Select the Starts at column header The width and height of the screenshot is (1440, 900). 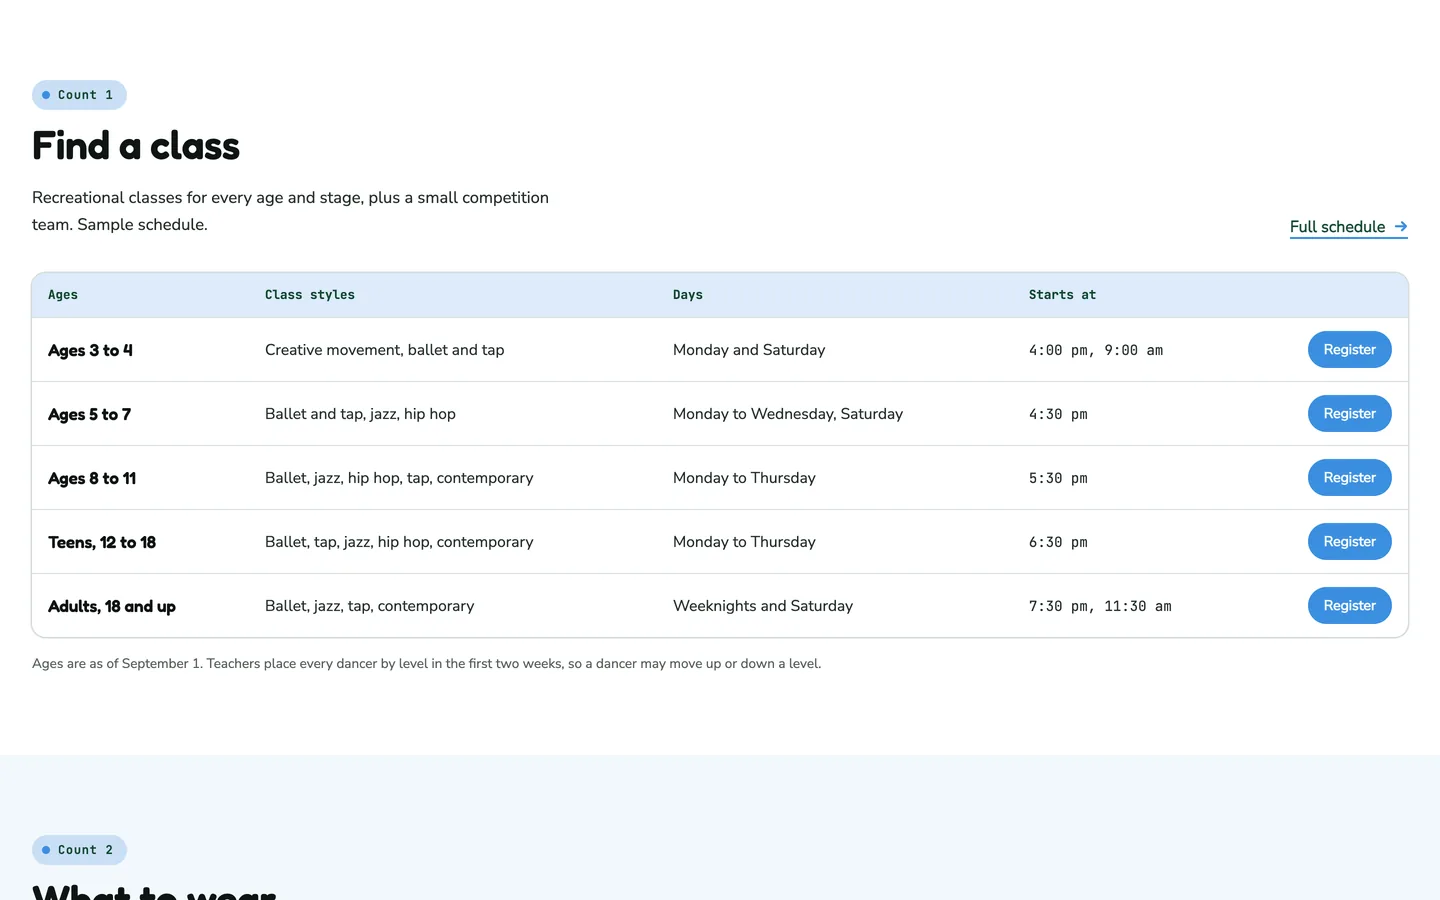(x=1062, y=295)
